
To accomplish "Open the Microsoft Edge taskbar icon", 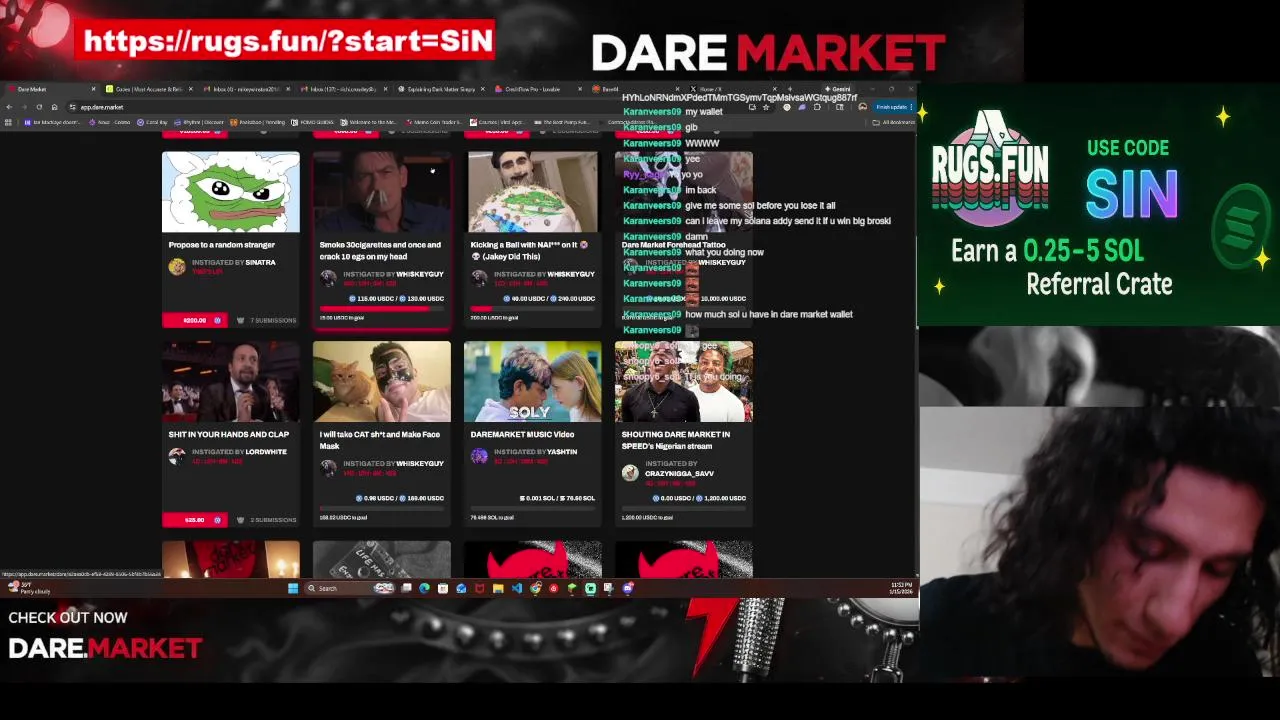I will 424,588.
